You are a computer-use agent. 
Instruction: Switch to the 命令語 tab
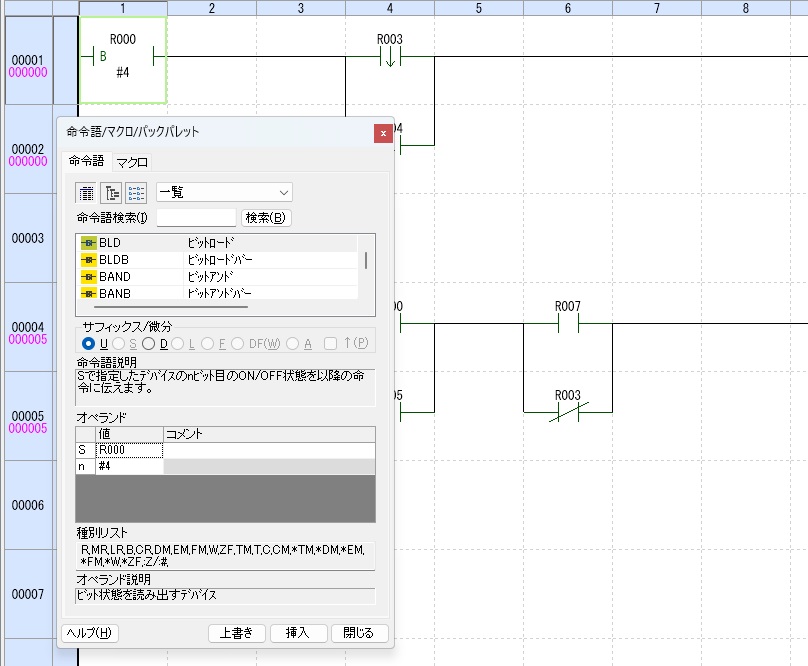tap(85, 161)
